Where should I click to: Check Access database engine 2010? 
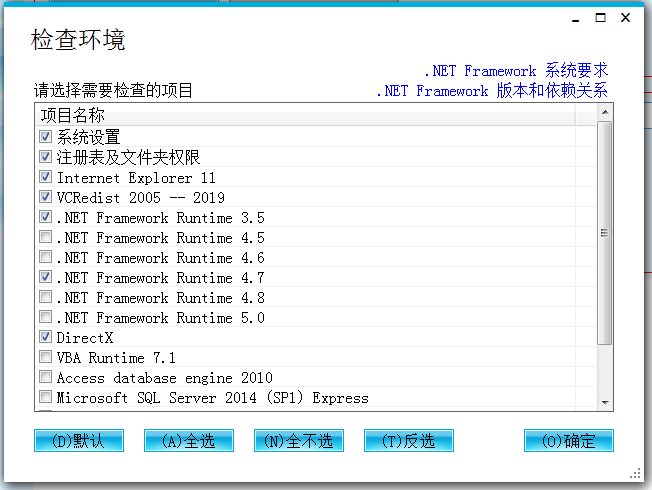pyautogui.click(x=45, y=377)
